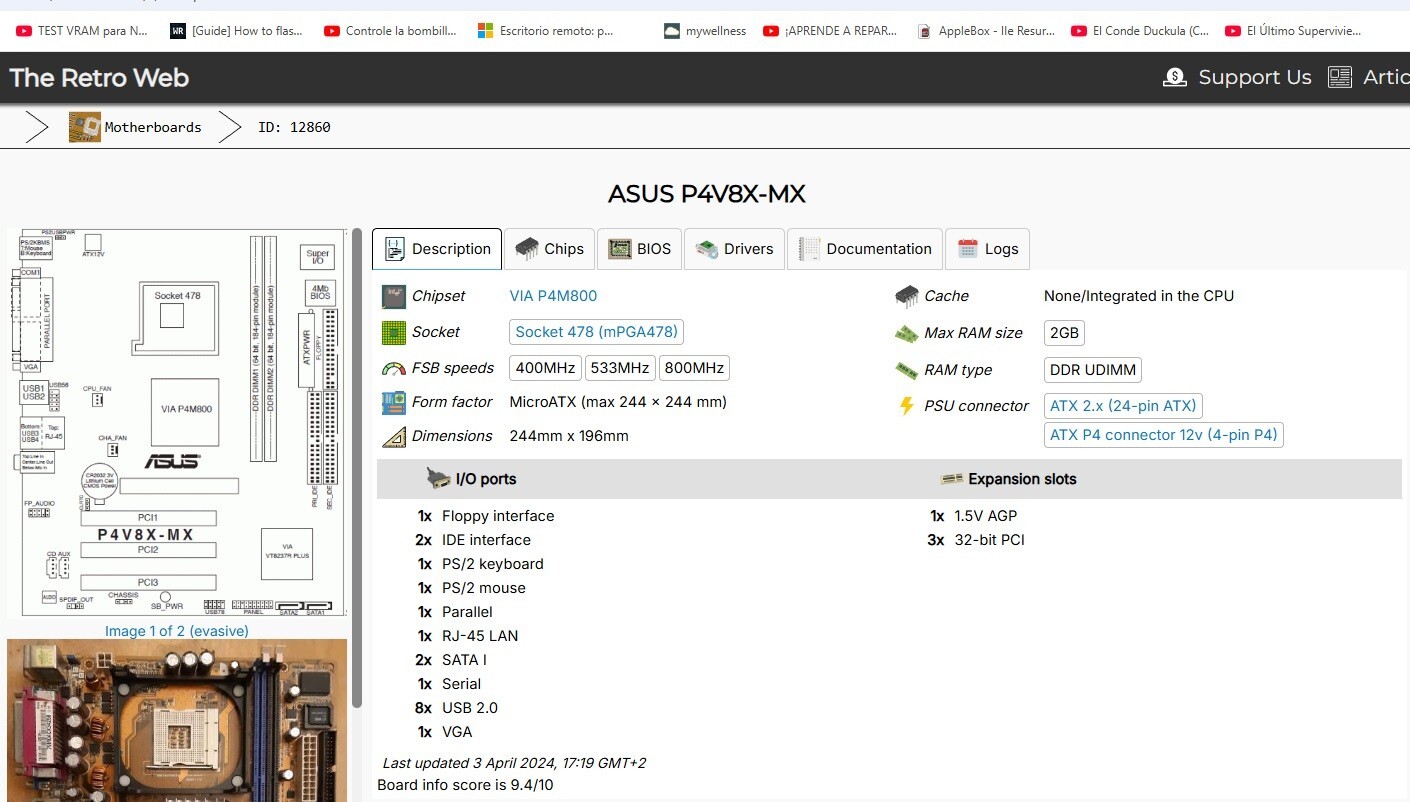Viewport: 1410px width, 802px height.
Task: Click the 2GB max RAM tag
Action: (x=1064, y=333)
